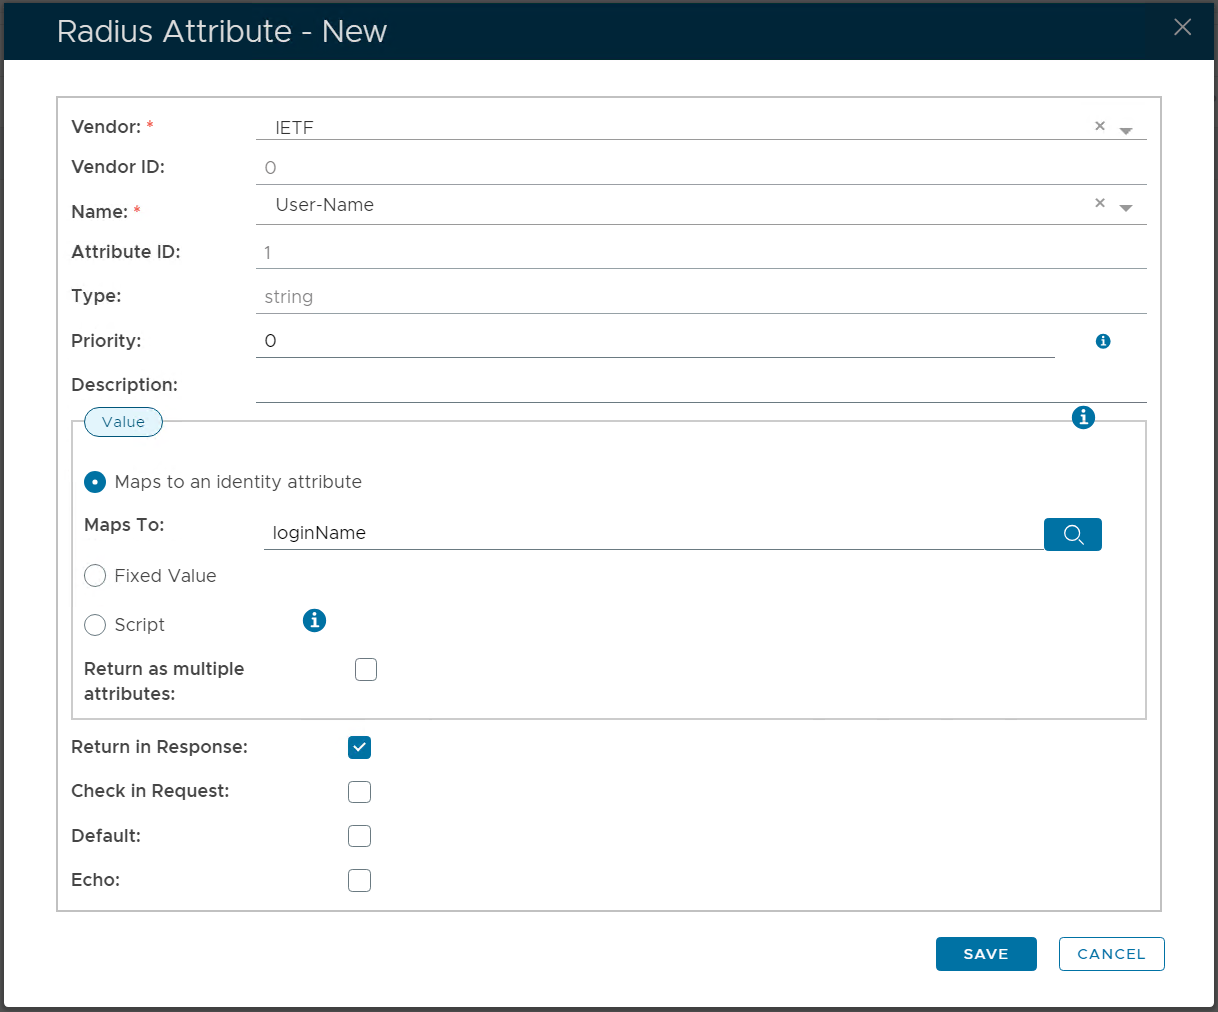
Task: Click the magnifier search button for Maps To
Action: (1072, 534)
